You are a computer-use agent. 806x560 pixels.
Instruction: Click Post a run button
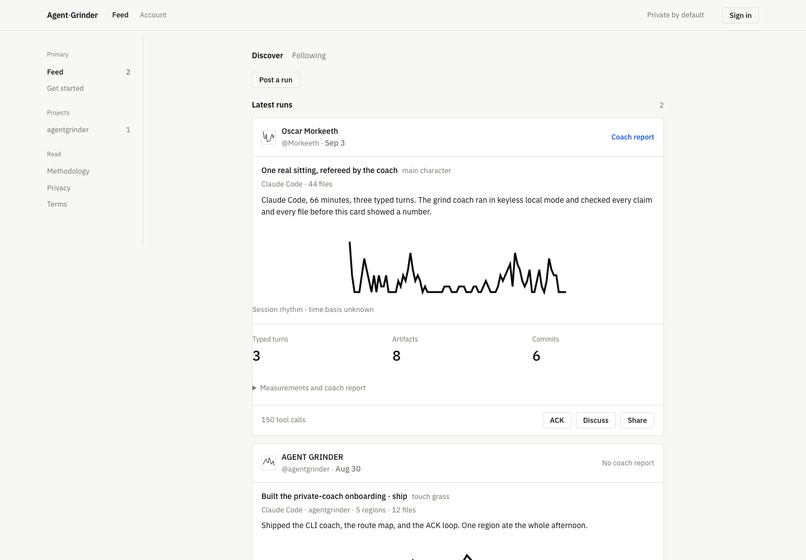(276, 80)
